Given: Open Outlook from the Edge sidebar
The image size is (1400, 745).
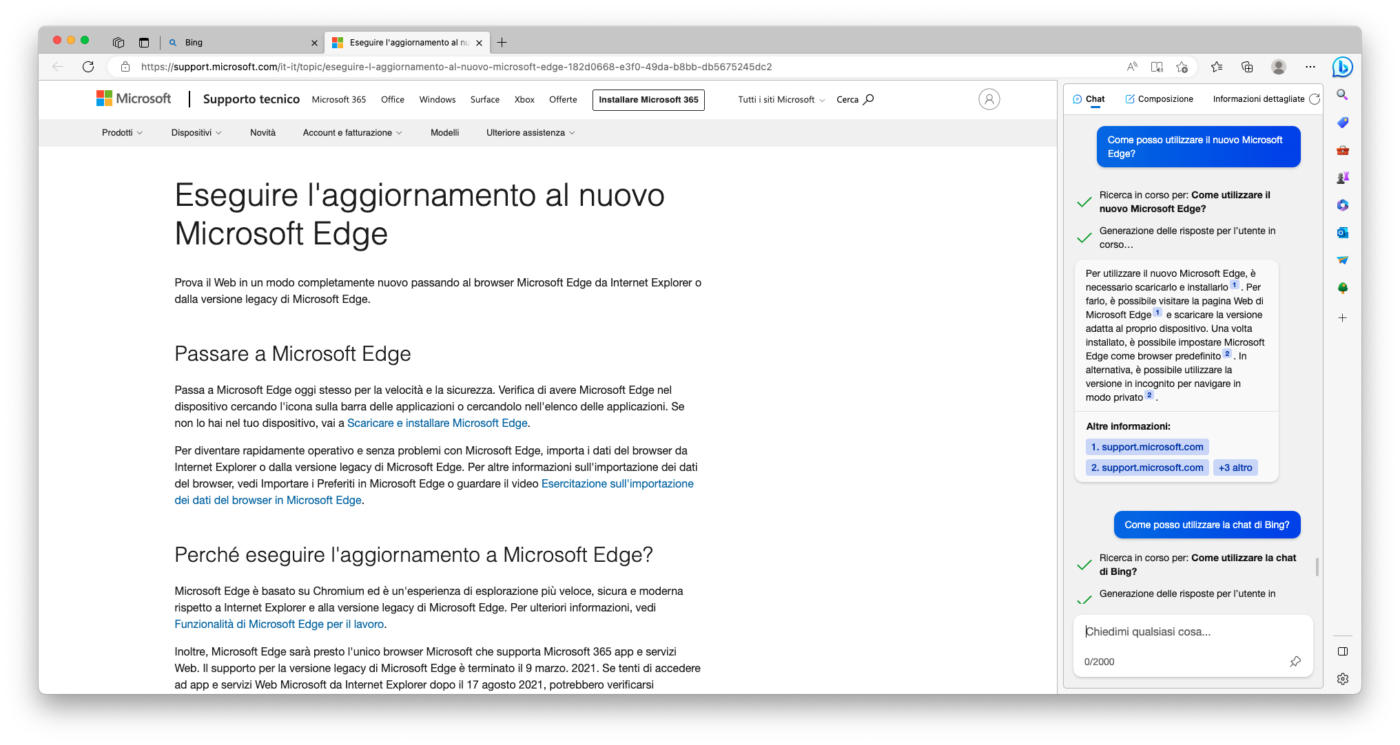Looking at the screenshot, I should point(1343,232).
